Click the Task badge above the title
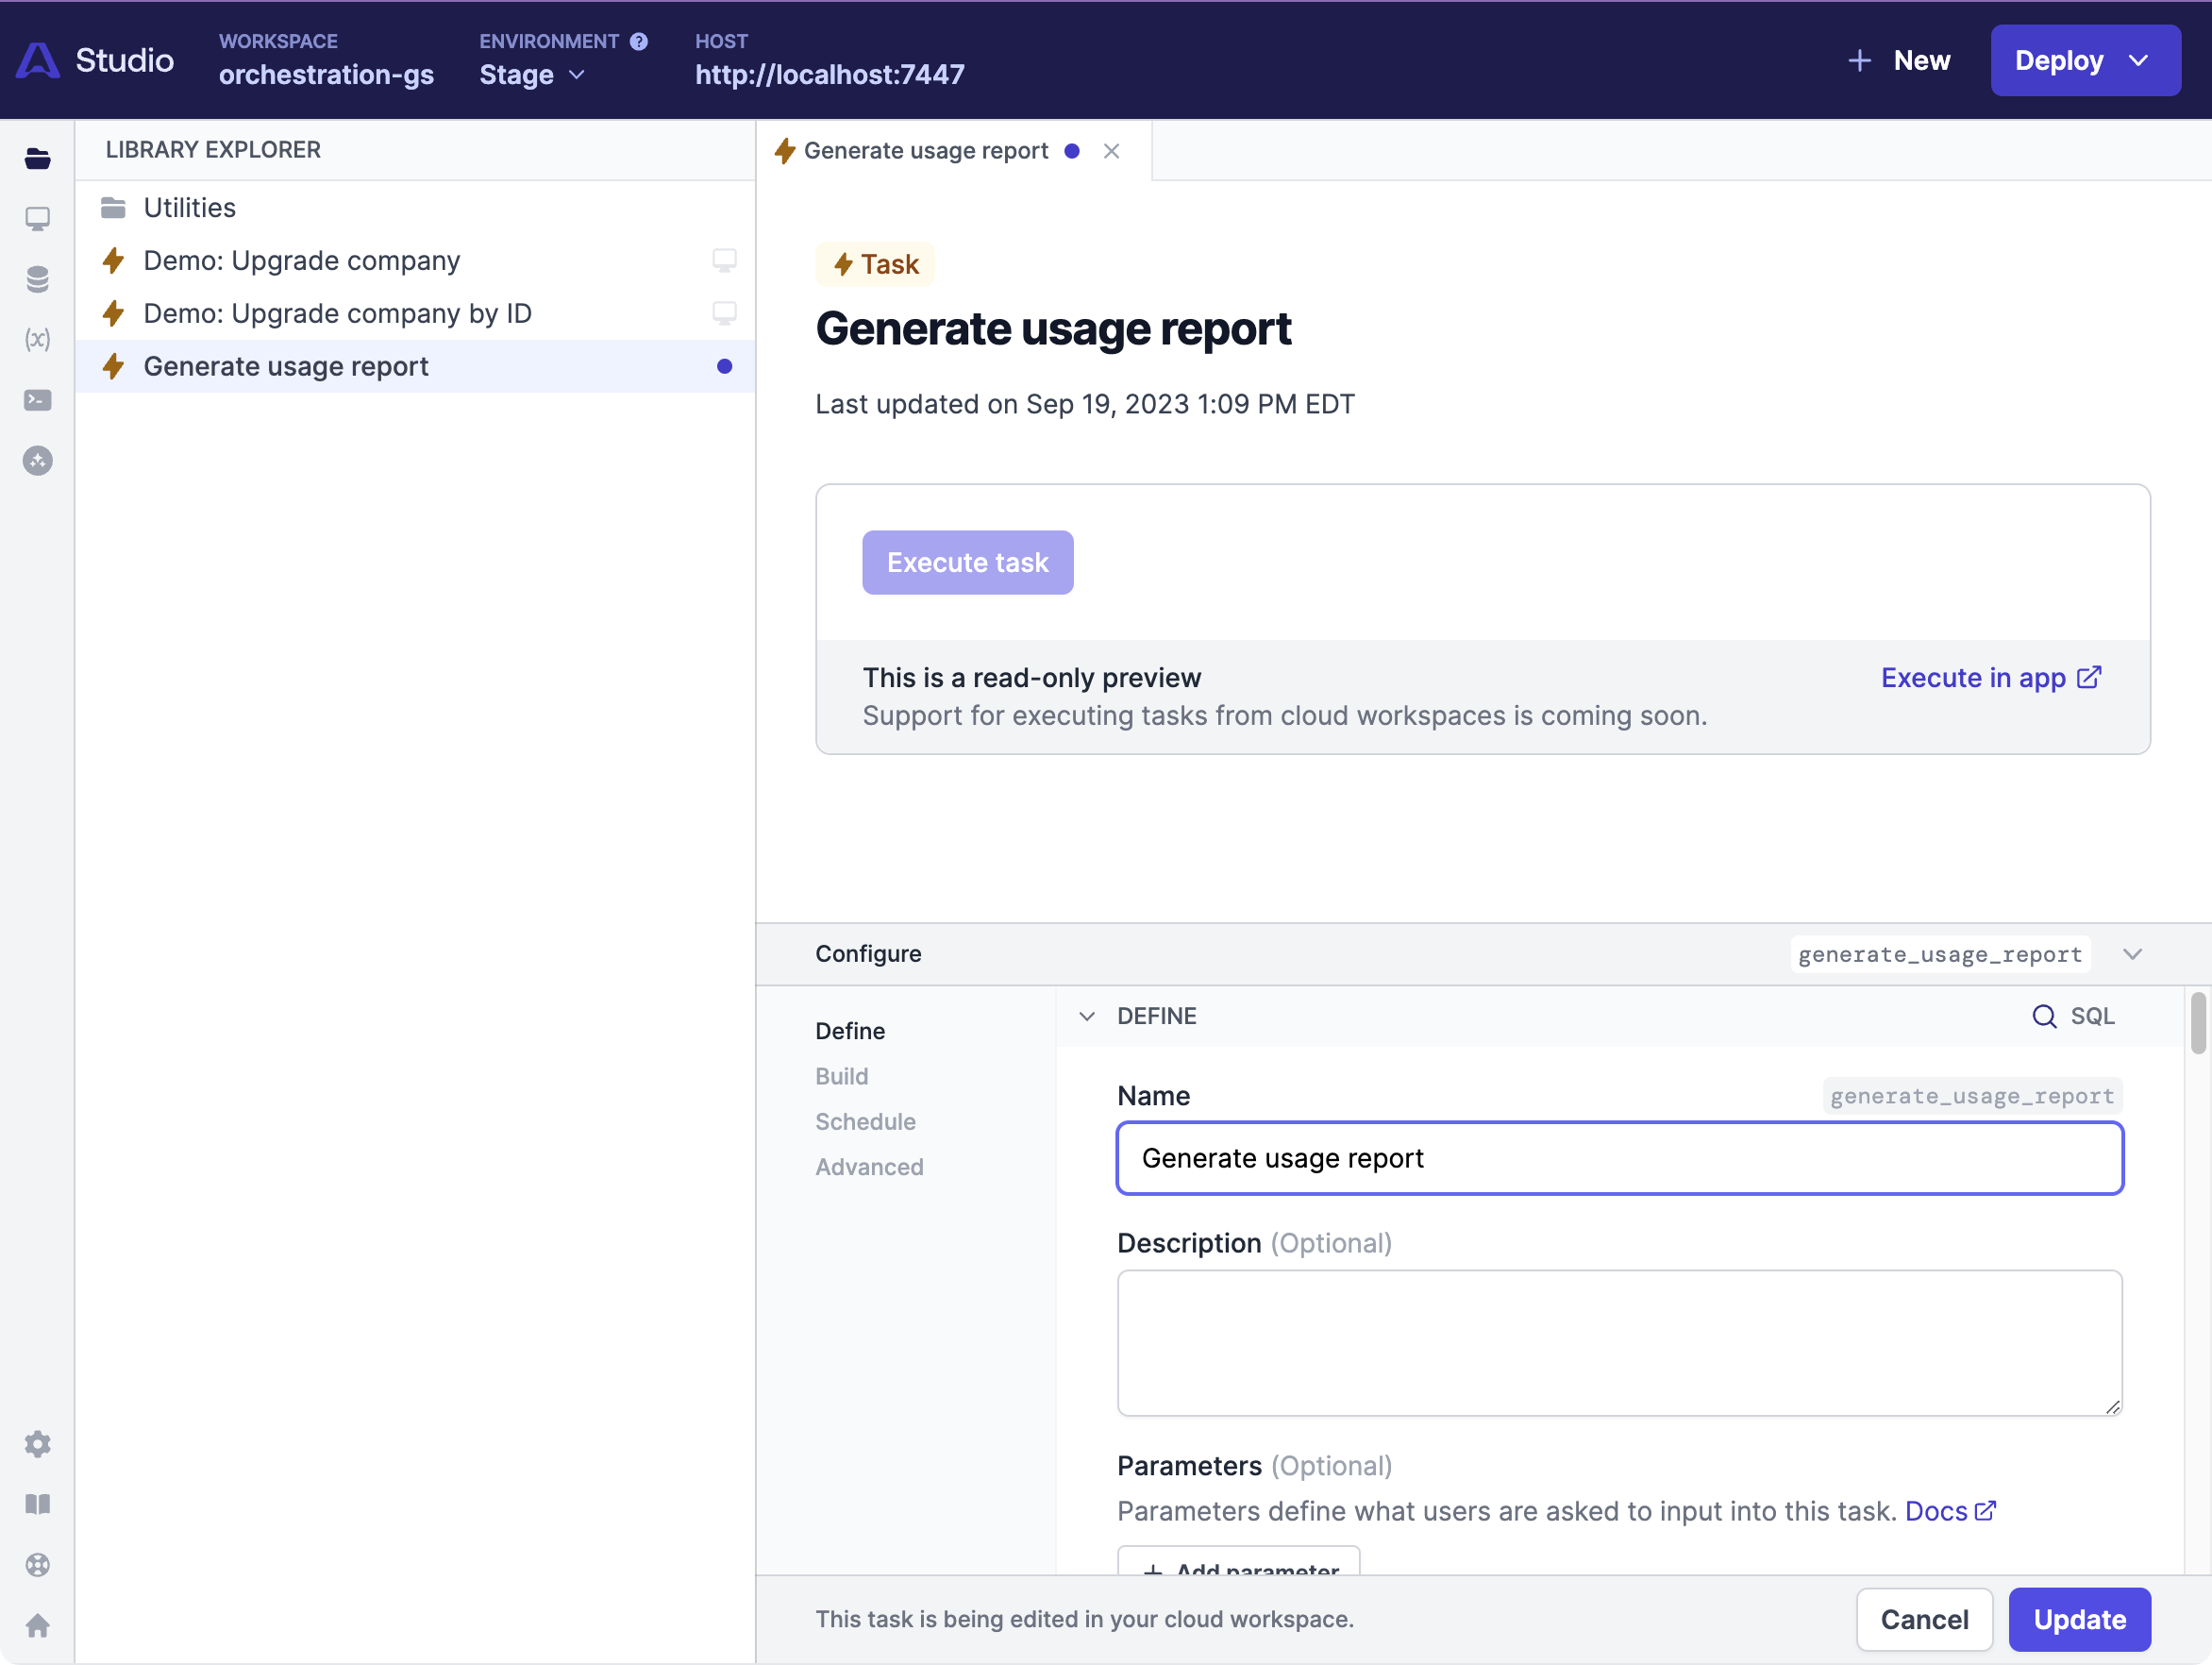The width and height of the screenshot is (2212, 1665). click(876, 264)
